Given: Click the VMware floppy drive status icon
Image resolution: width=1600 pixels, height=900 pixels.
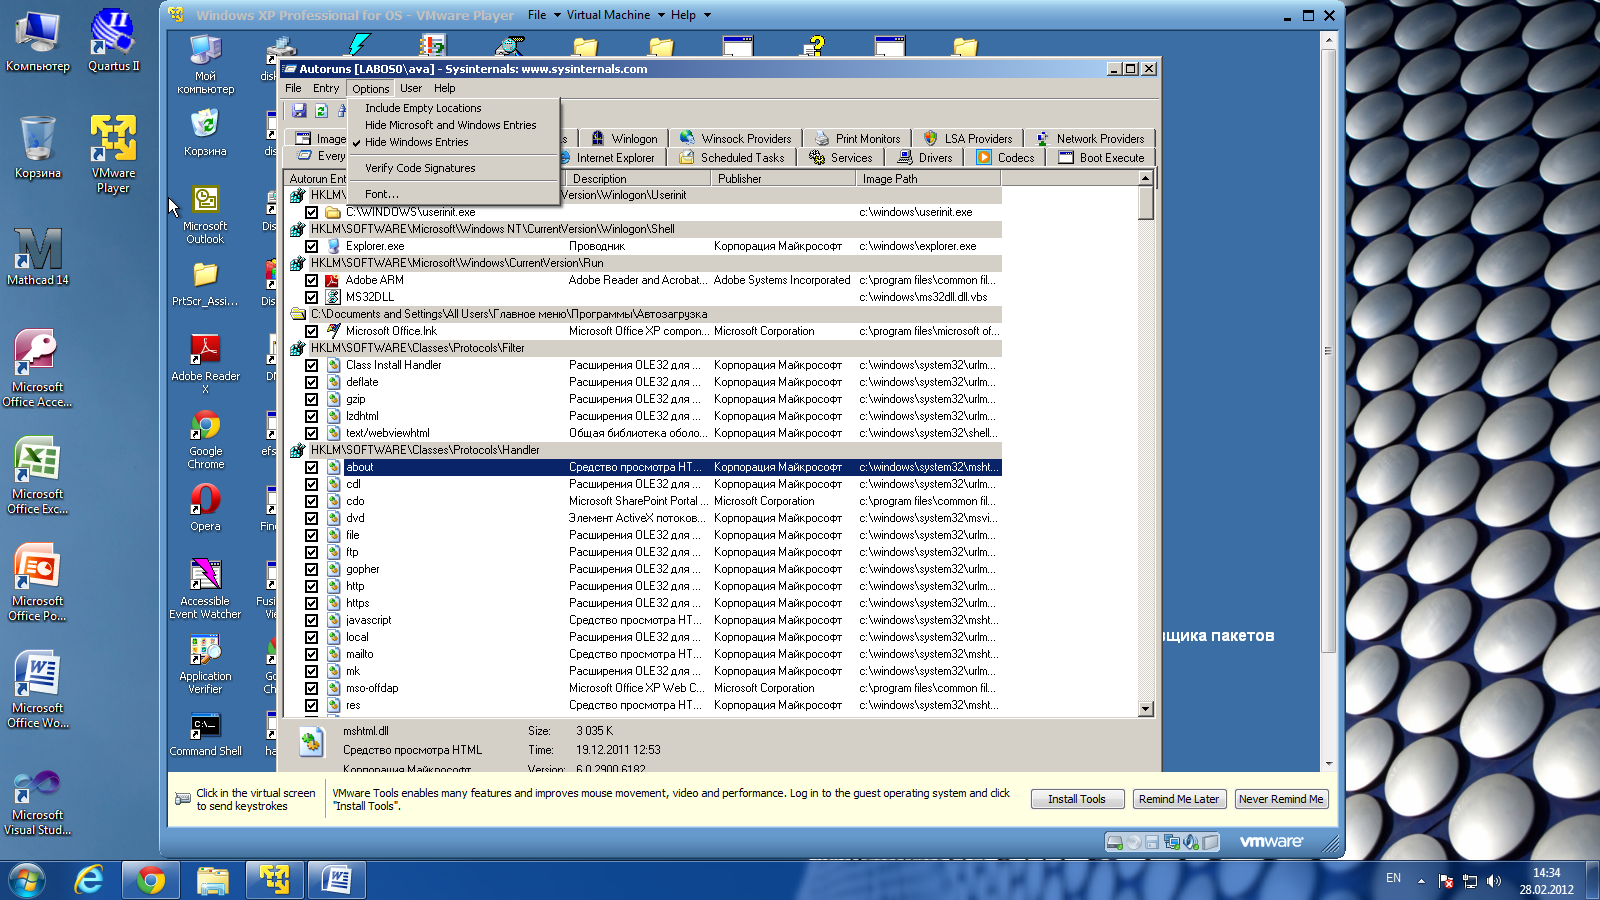Looking at the screenshot, I should (x=1153, y=842).
